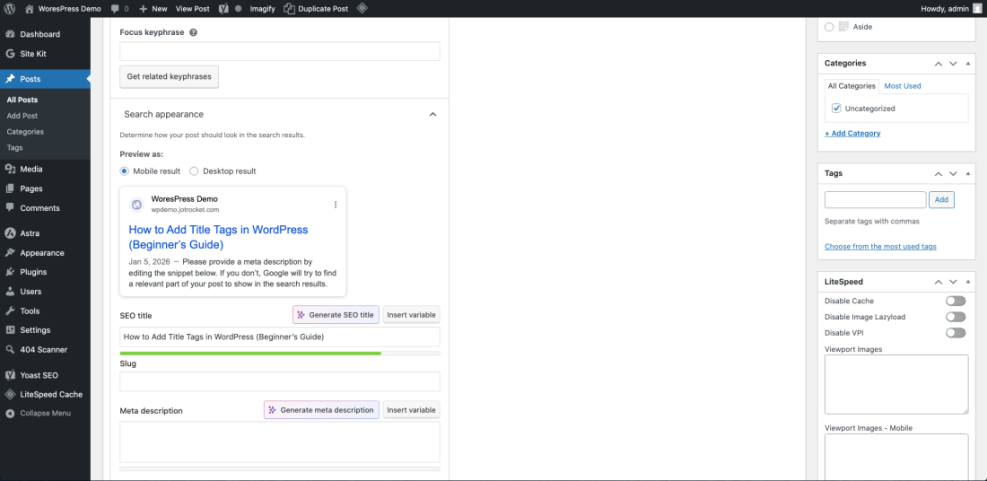
Task: Move the Categories panel up
Action: tap(939, 64)
